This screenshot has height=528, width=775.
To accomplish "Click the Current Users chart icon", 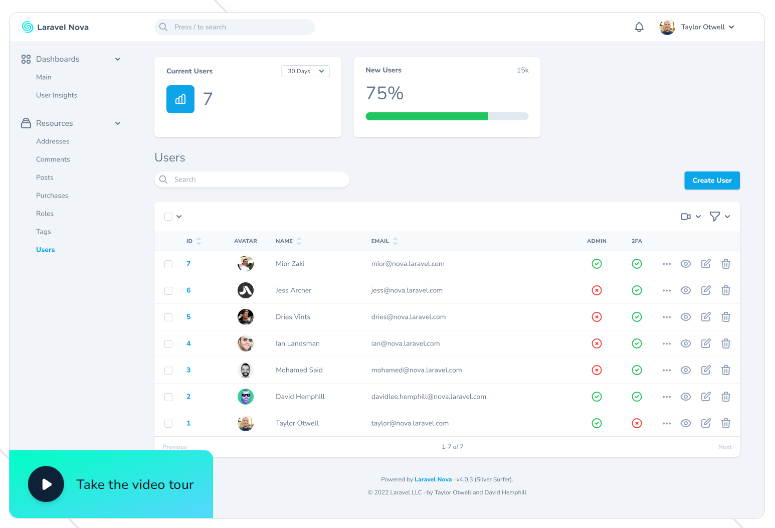I will (180, 99).
